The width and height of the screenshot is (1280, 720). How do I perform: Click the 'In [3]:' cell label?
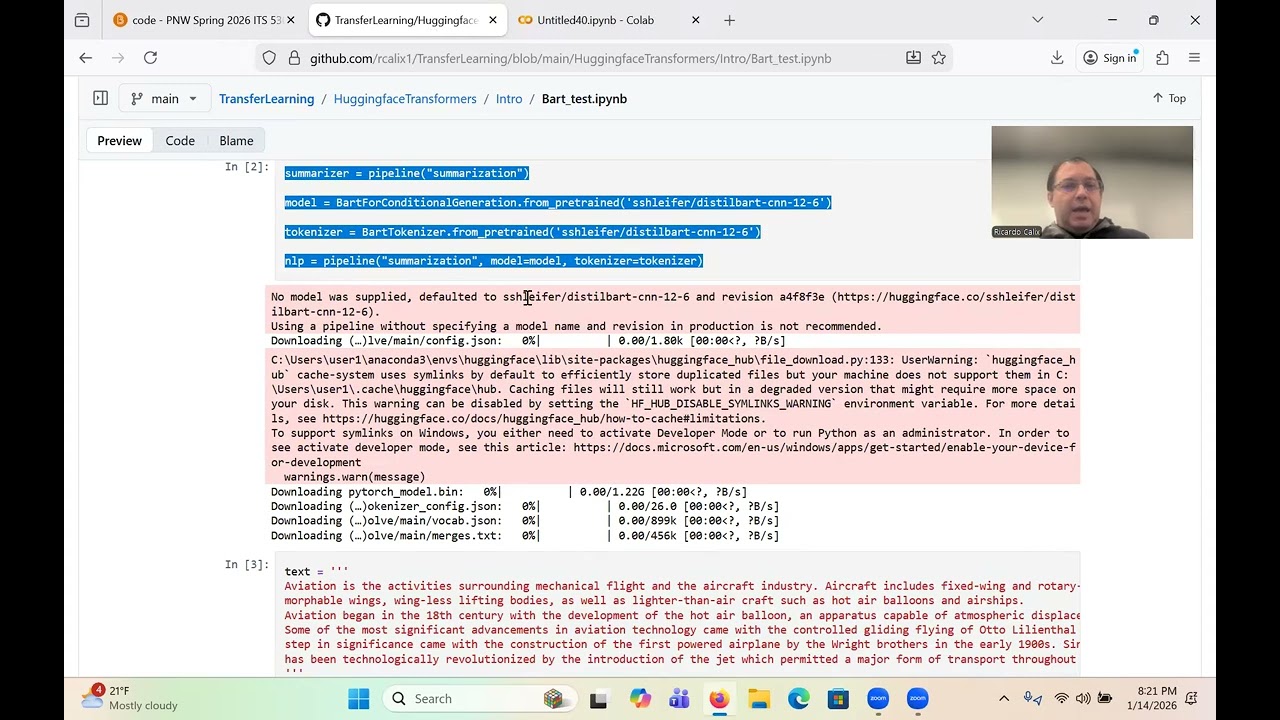tap(247, 565)
